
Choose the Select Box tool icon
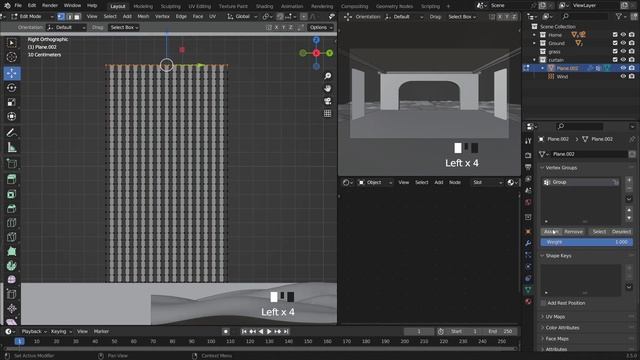(x=12, y=43)
